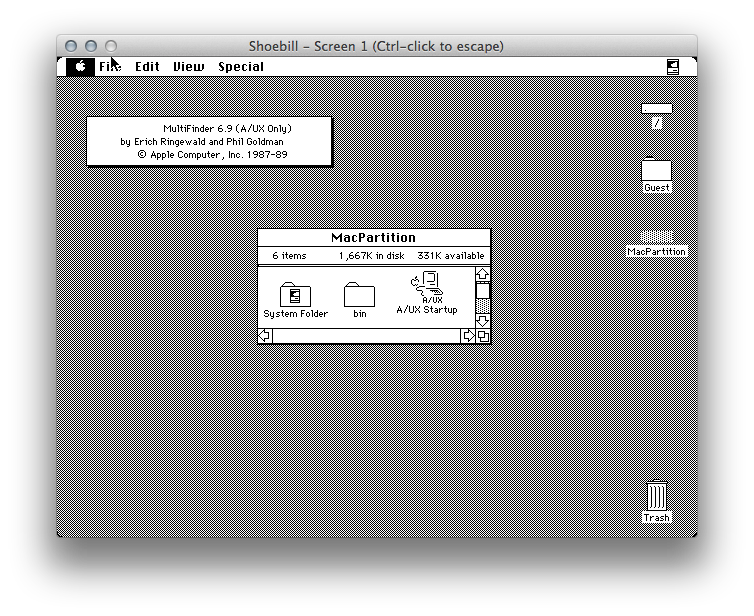Click the MultiFinder 6.9 about box
The width and height of the screenshot is (754, 616).
(209, 141)
